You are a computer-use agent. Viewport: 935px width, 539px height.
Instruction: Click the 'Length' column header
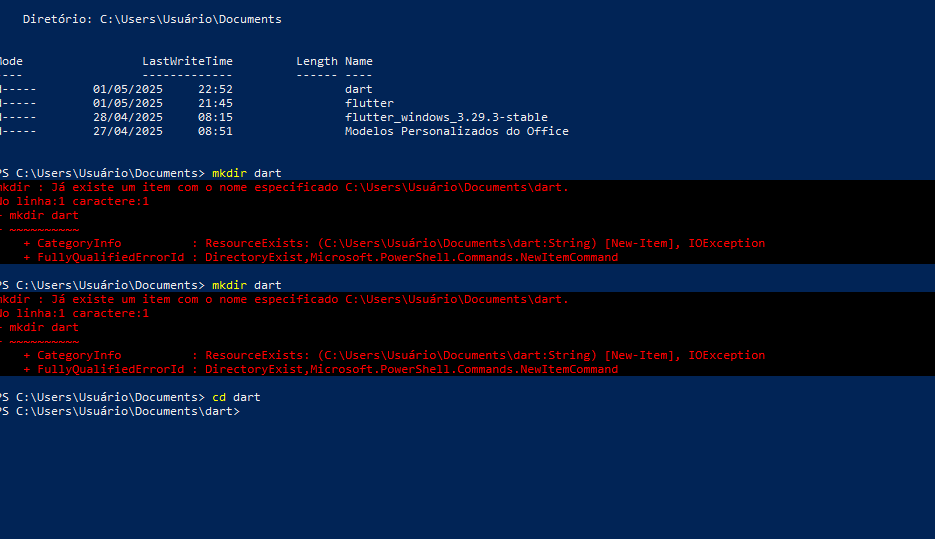[317, 61]
